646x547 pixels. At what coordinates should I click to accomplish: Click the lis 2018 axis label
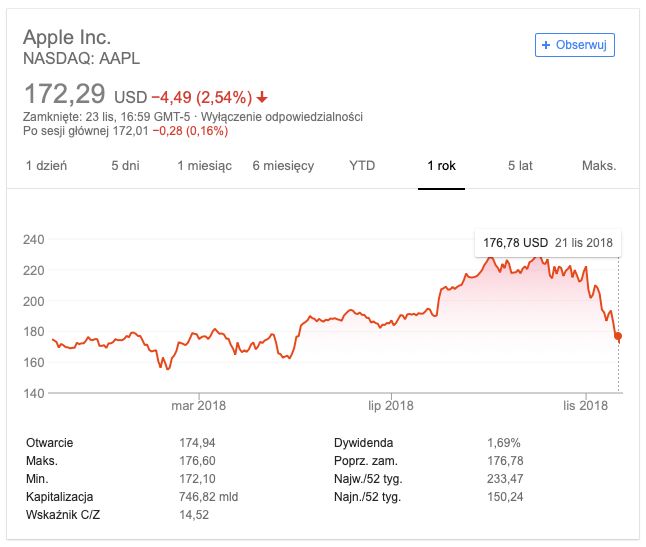coord(585,405)
